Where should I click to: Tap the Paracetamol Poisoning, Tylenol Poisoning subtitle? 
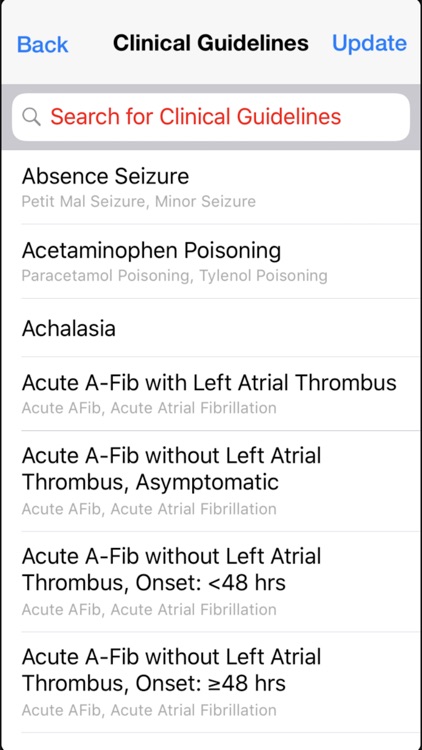pyautogui.click(x=174, y=276)
